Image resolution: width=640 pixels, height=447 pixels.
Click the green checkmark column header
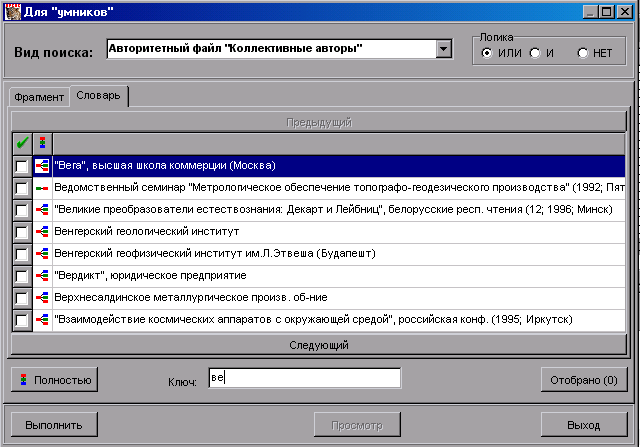tap(22, 143)
